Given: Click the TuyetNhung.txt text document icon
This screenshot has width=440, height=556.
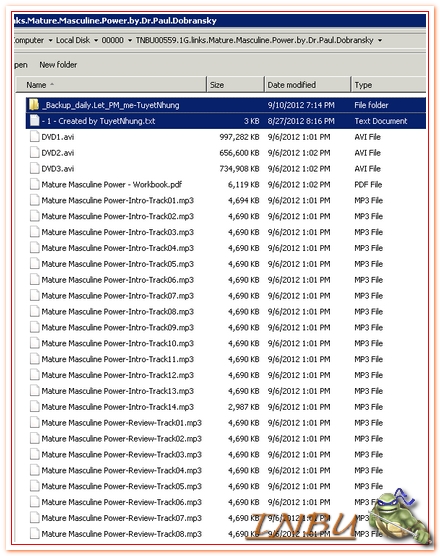Looking at the screenshot, I should (34, 121).
